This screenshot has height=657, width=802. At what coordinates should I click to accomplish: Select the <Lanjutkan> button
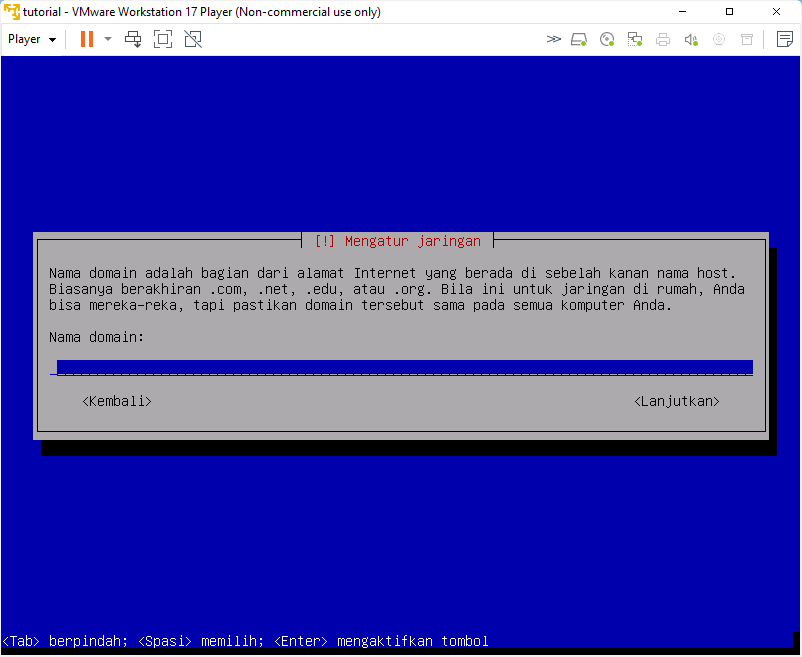click(x=677, y=401)
